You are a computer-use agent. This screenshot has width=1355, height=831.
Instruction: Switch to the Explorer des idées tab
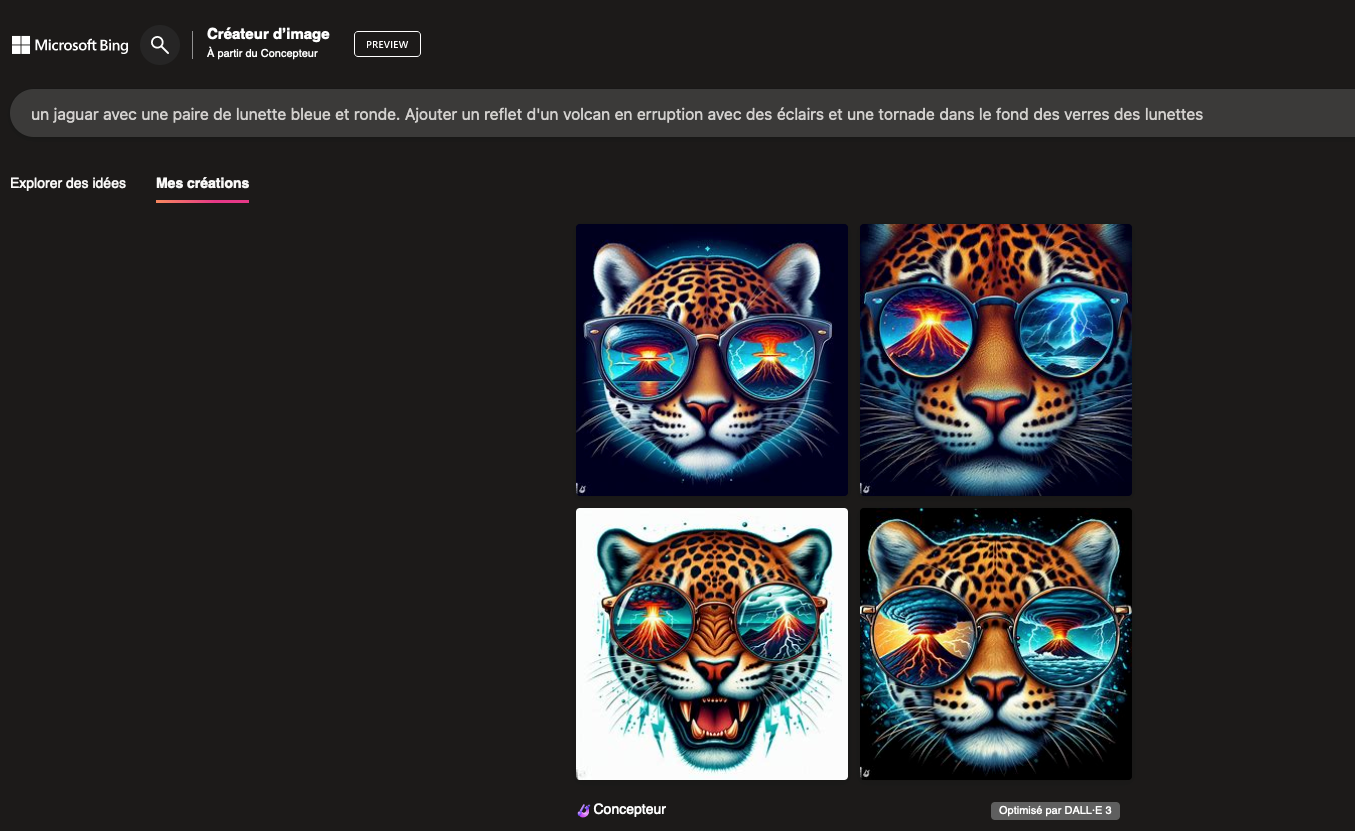click(68, 183)
